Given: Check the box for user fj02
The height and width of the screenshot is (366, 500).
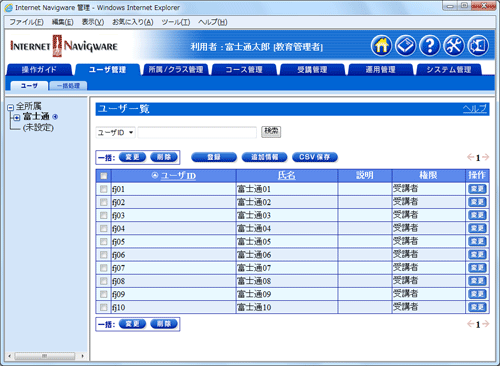Looking at the screenshot, I should (104, 202).
